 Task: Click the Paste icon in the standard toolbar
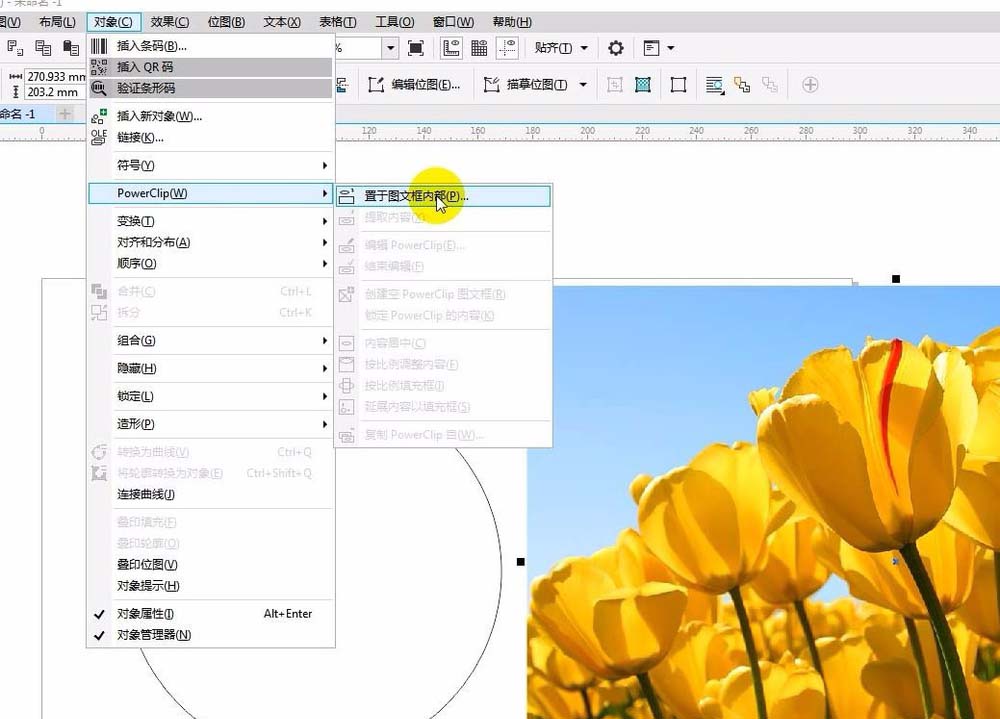(71, 48)
